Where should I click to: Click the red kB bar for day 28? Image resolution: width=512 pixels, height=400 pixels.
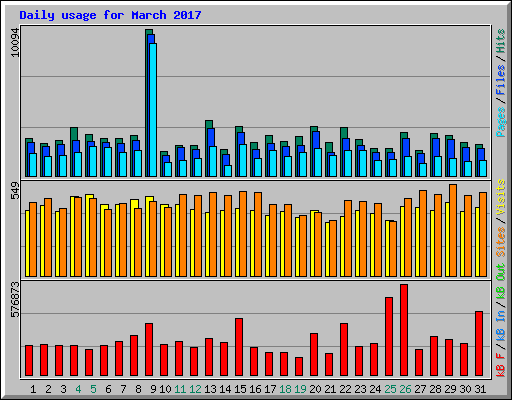point(434,356)
